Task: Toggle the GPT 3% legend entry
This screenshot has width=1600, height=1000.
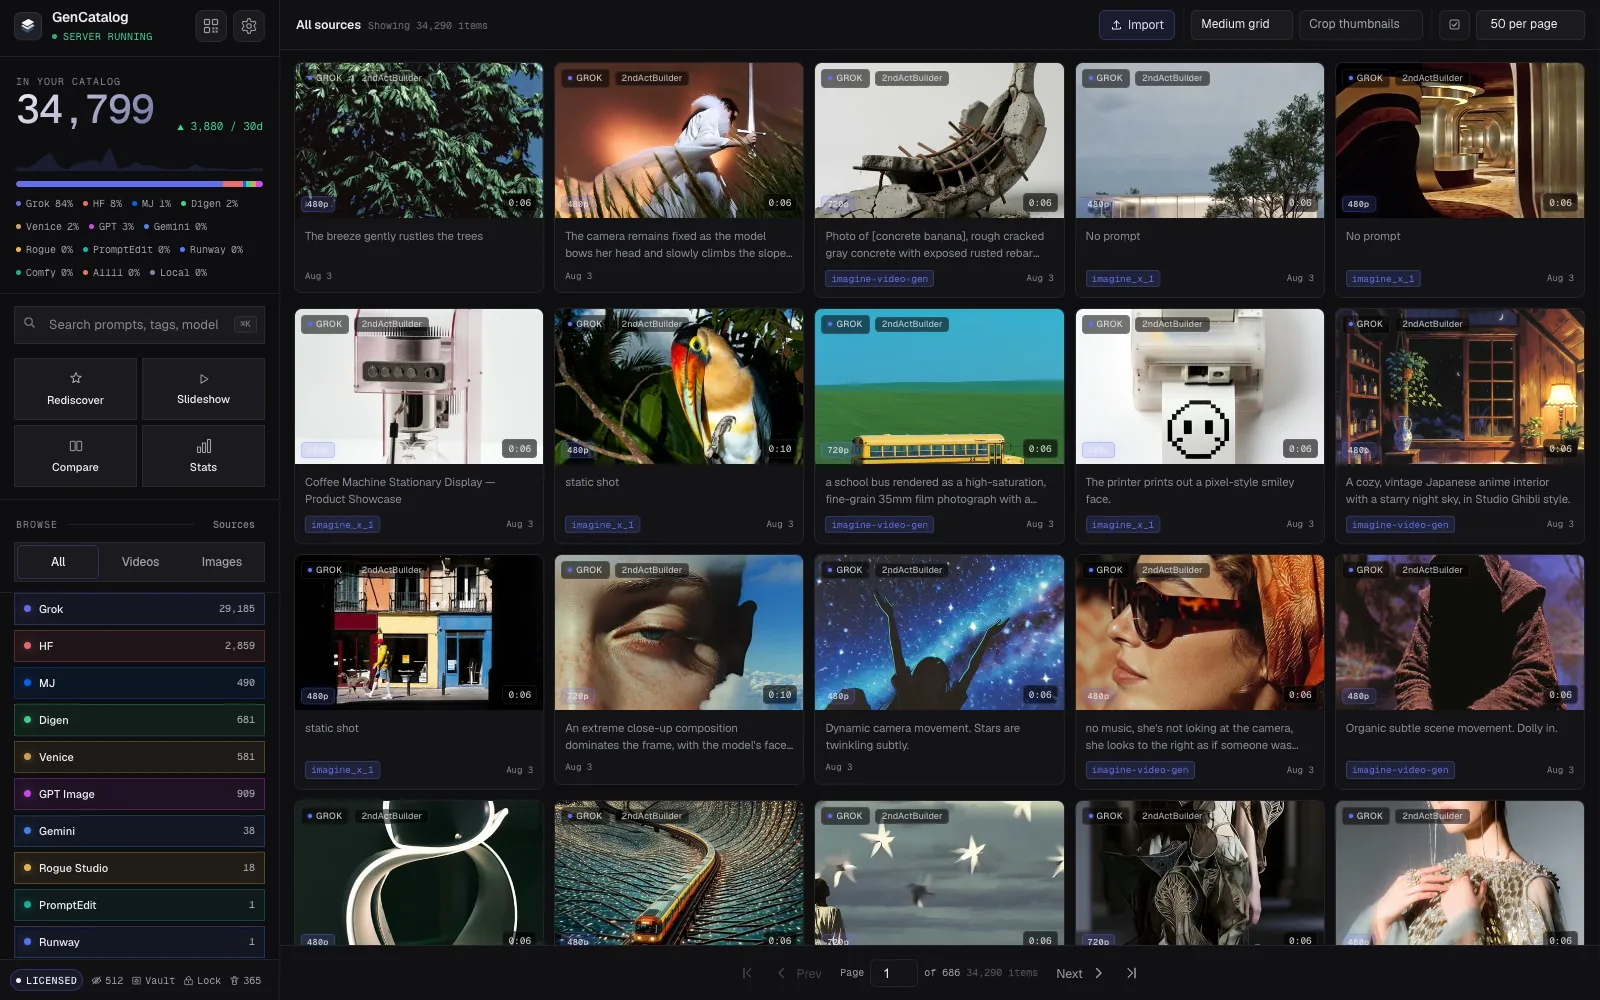Action: (111, 227)
